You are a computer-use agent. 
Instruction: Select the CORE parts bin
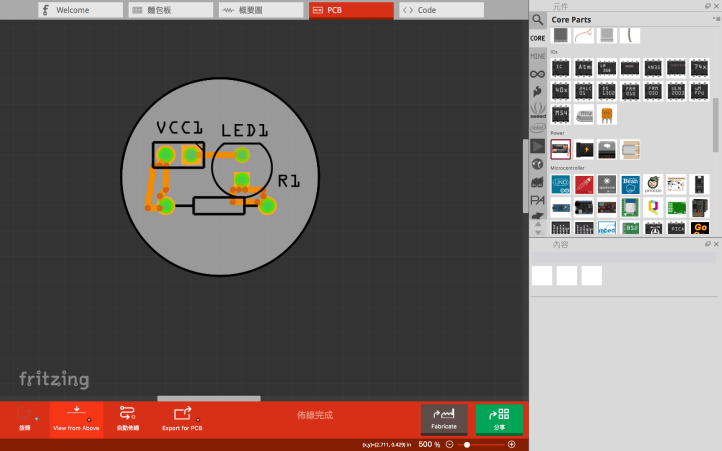[538, 38]
